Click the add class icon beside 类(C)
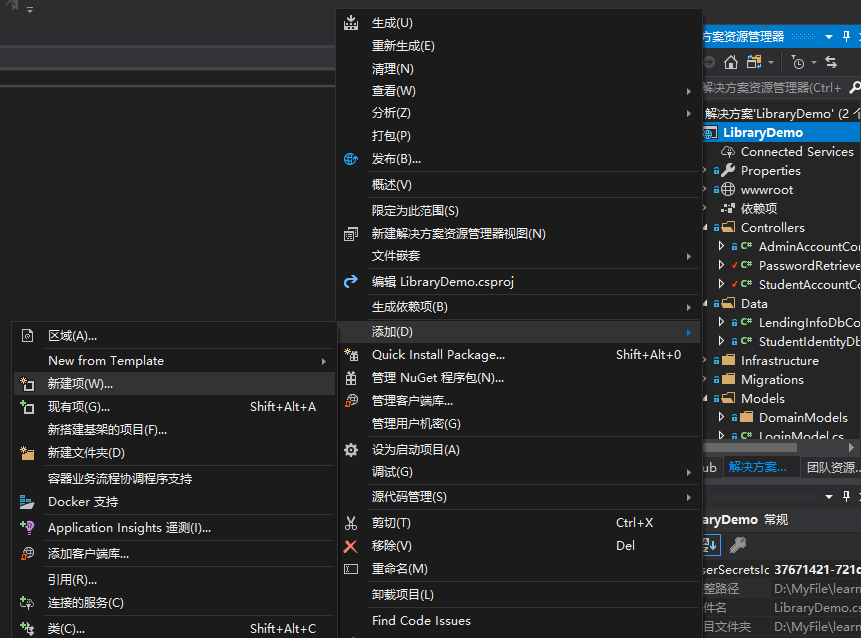Viewport: 861px width, 638px height. click(27, 629)
